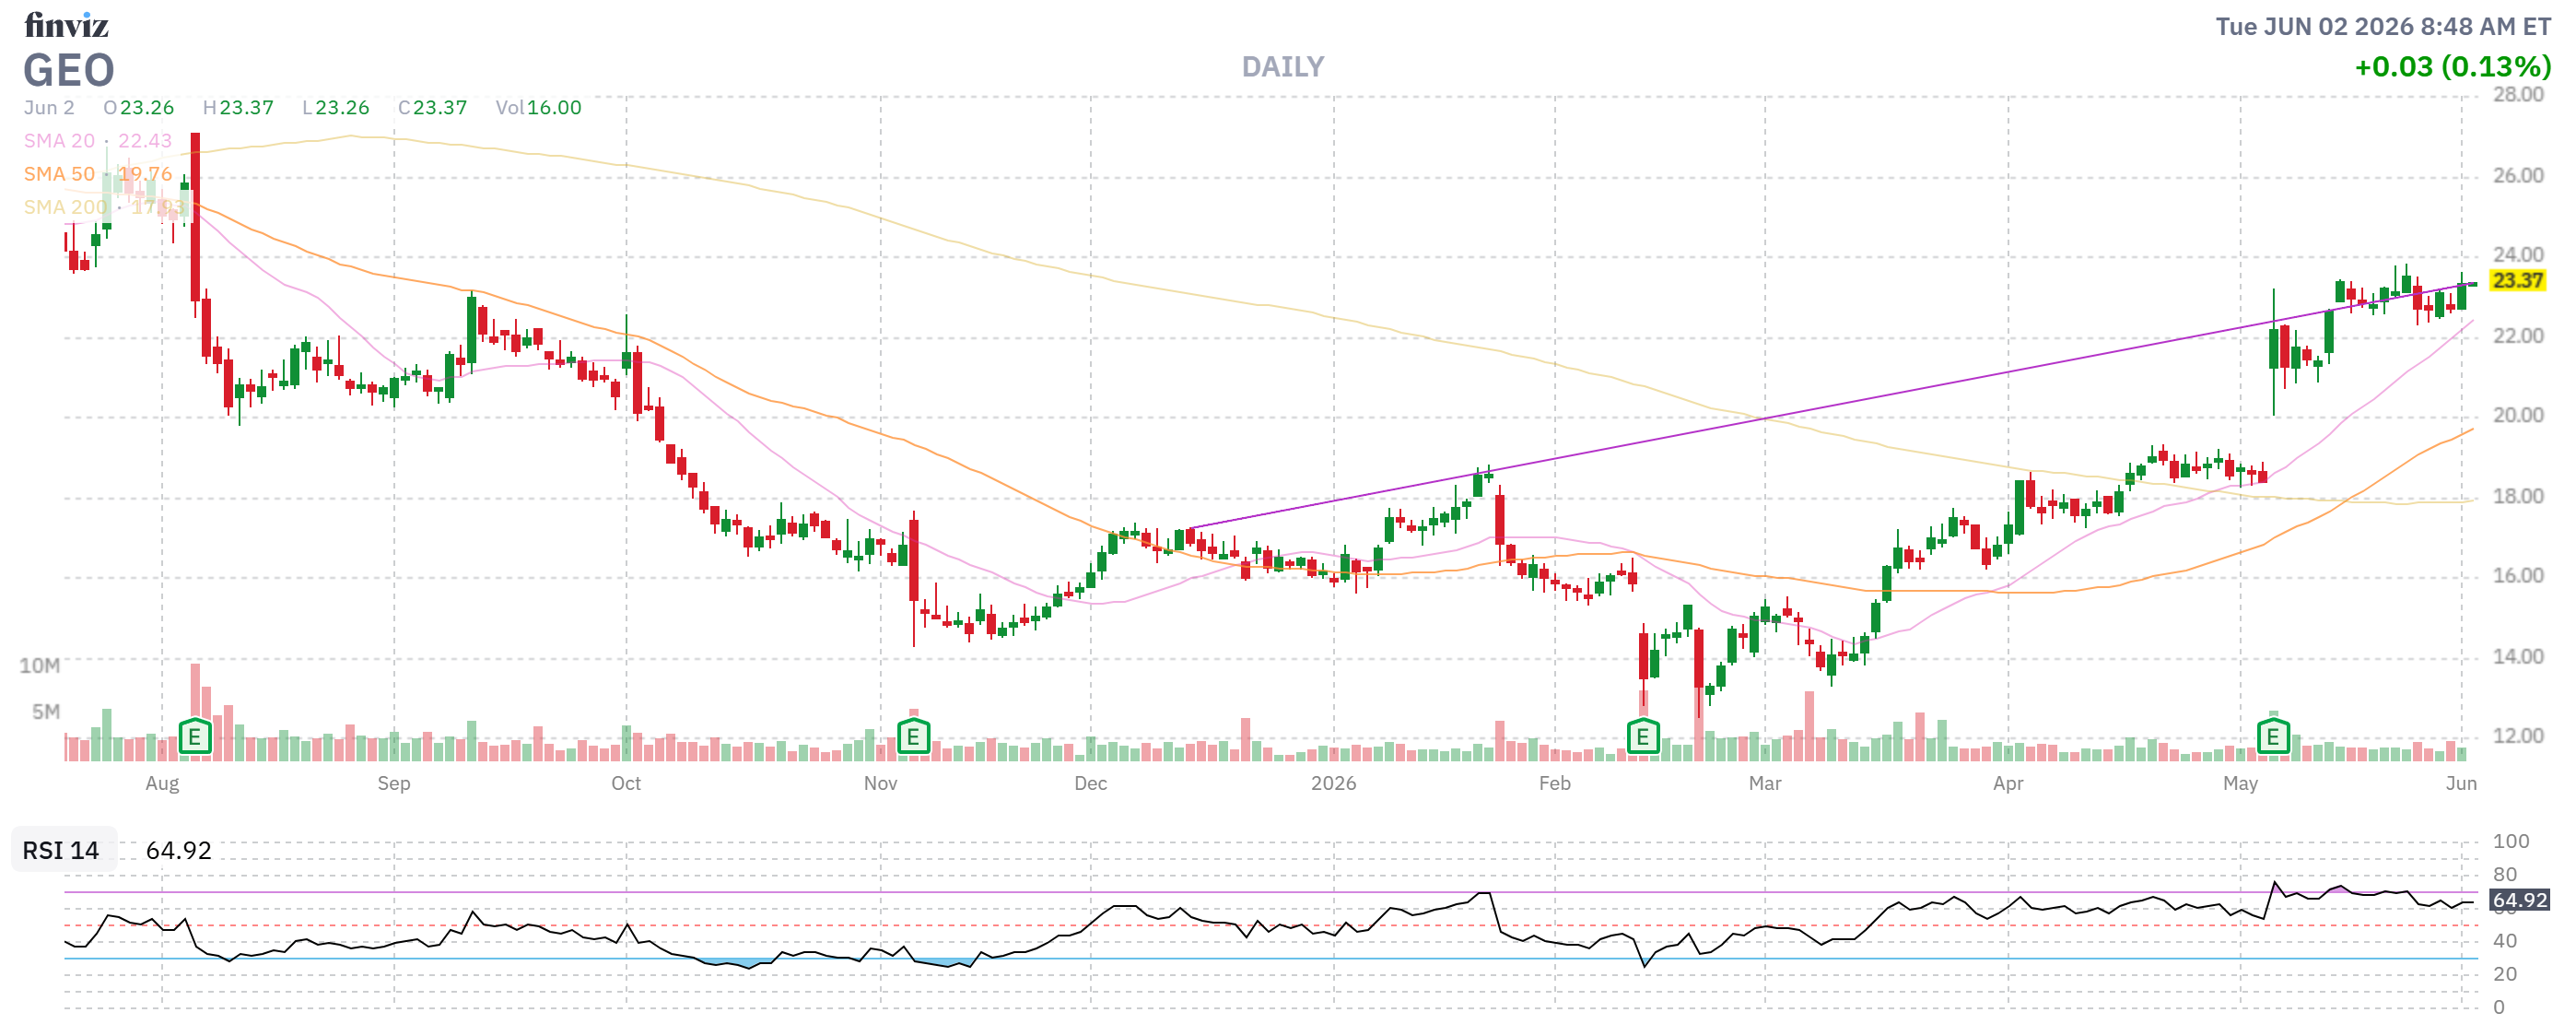Click the Sep month label
The image size is (2576, 1036).
coord(394,784)
